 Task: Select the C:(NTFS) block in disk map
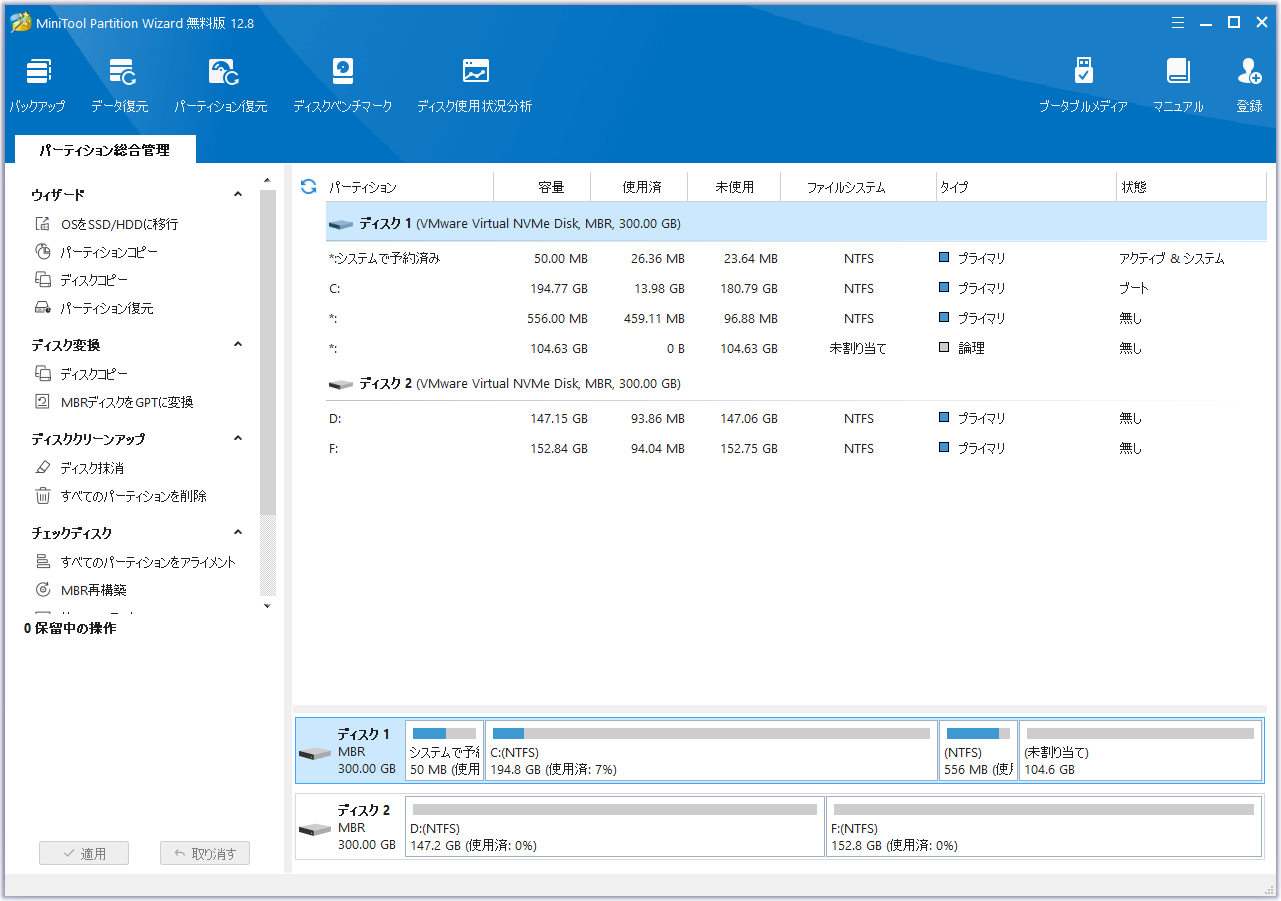click(x=710, y=750)
